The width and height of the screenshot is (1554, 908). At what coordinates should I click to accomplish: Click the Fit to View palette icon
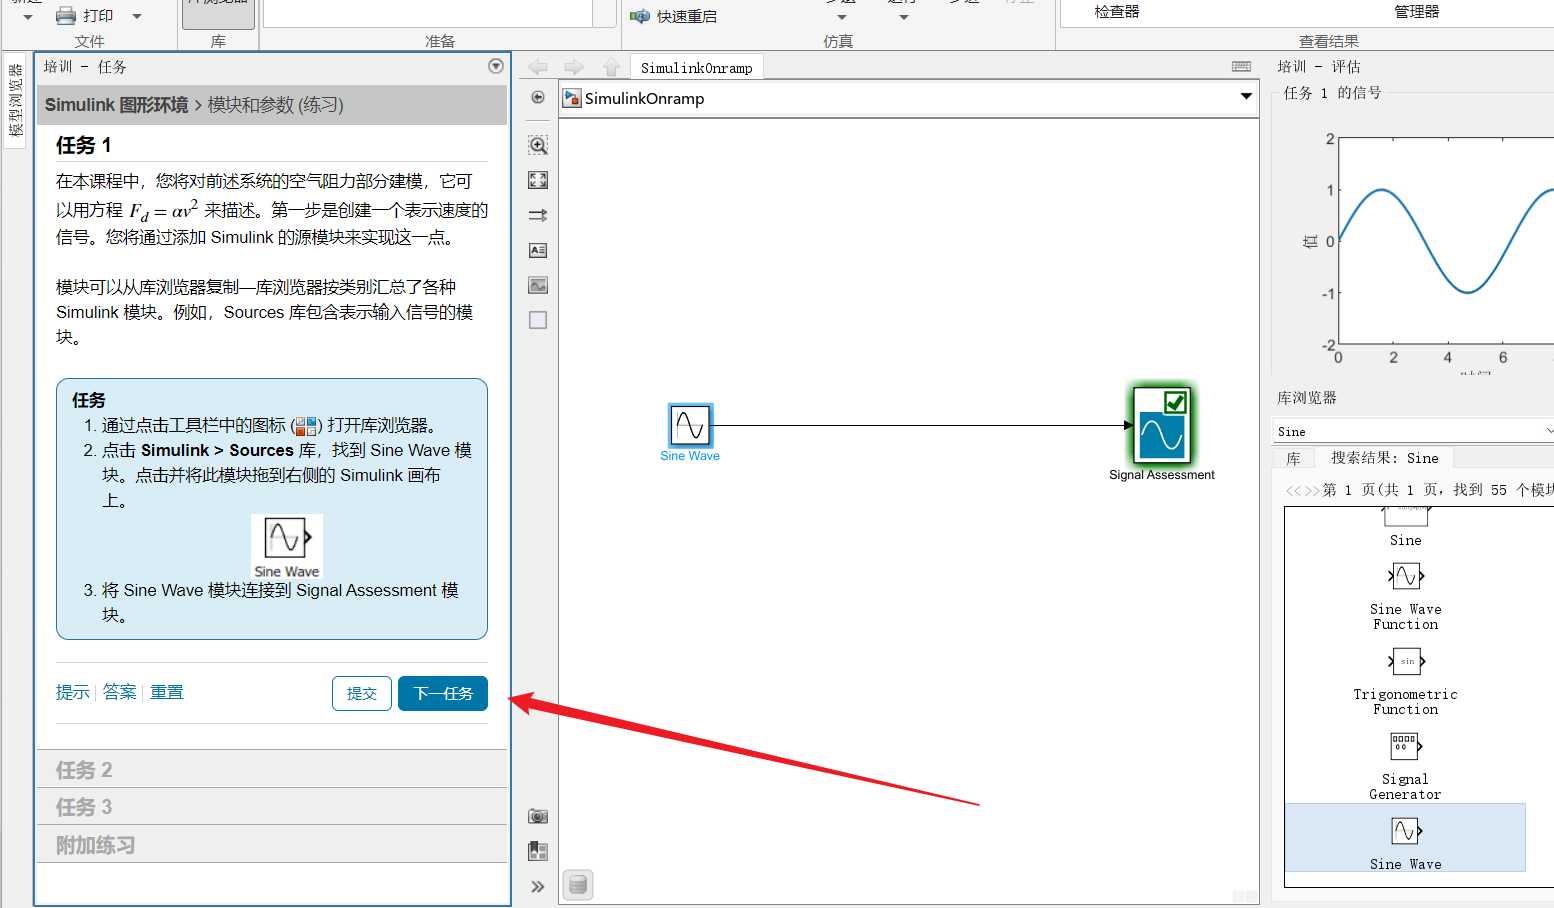538,180
